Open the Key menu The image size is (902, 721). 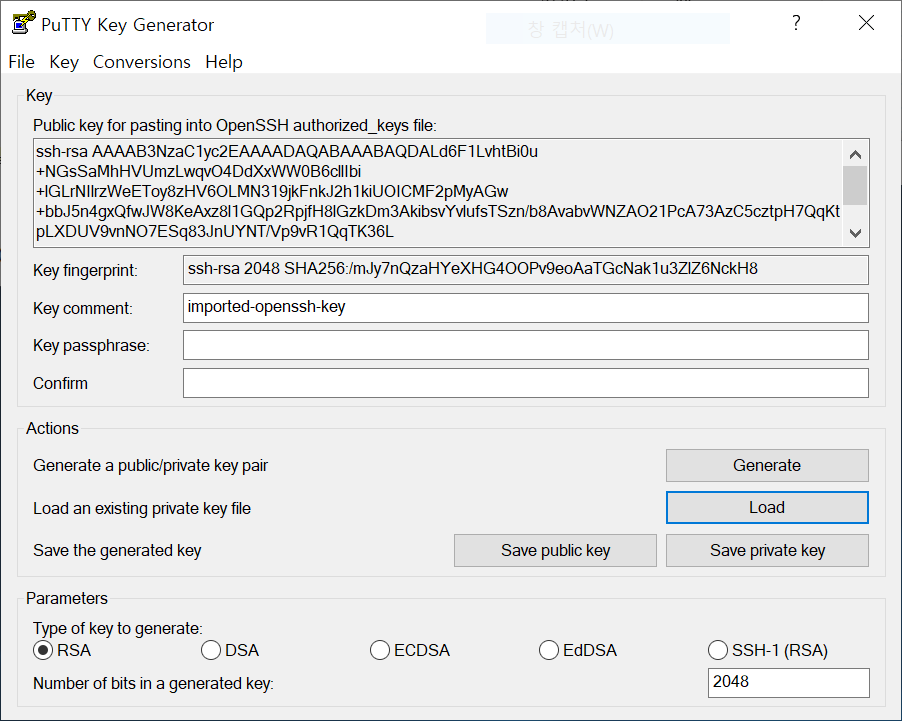click(x=64, y=62)
